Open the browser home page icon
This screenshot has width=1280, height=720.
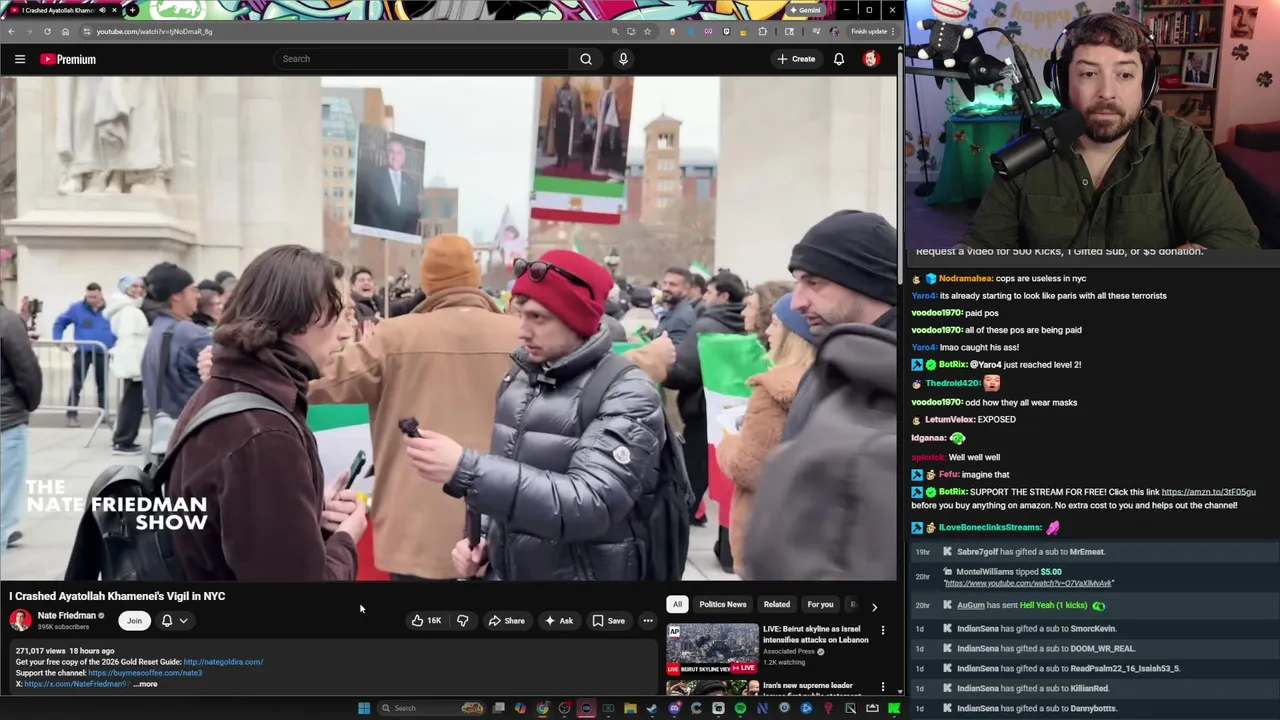(65, 31)
